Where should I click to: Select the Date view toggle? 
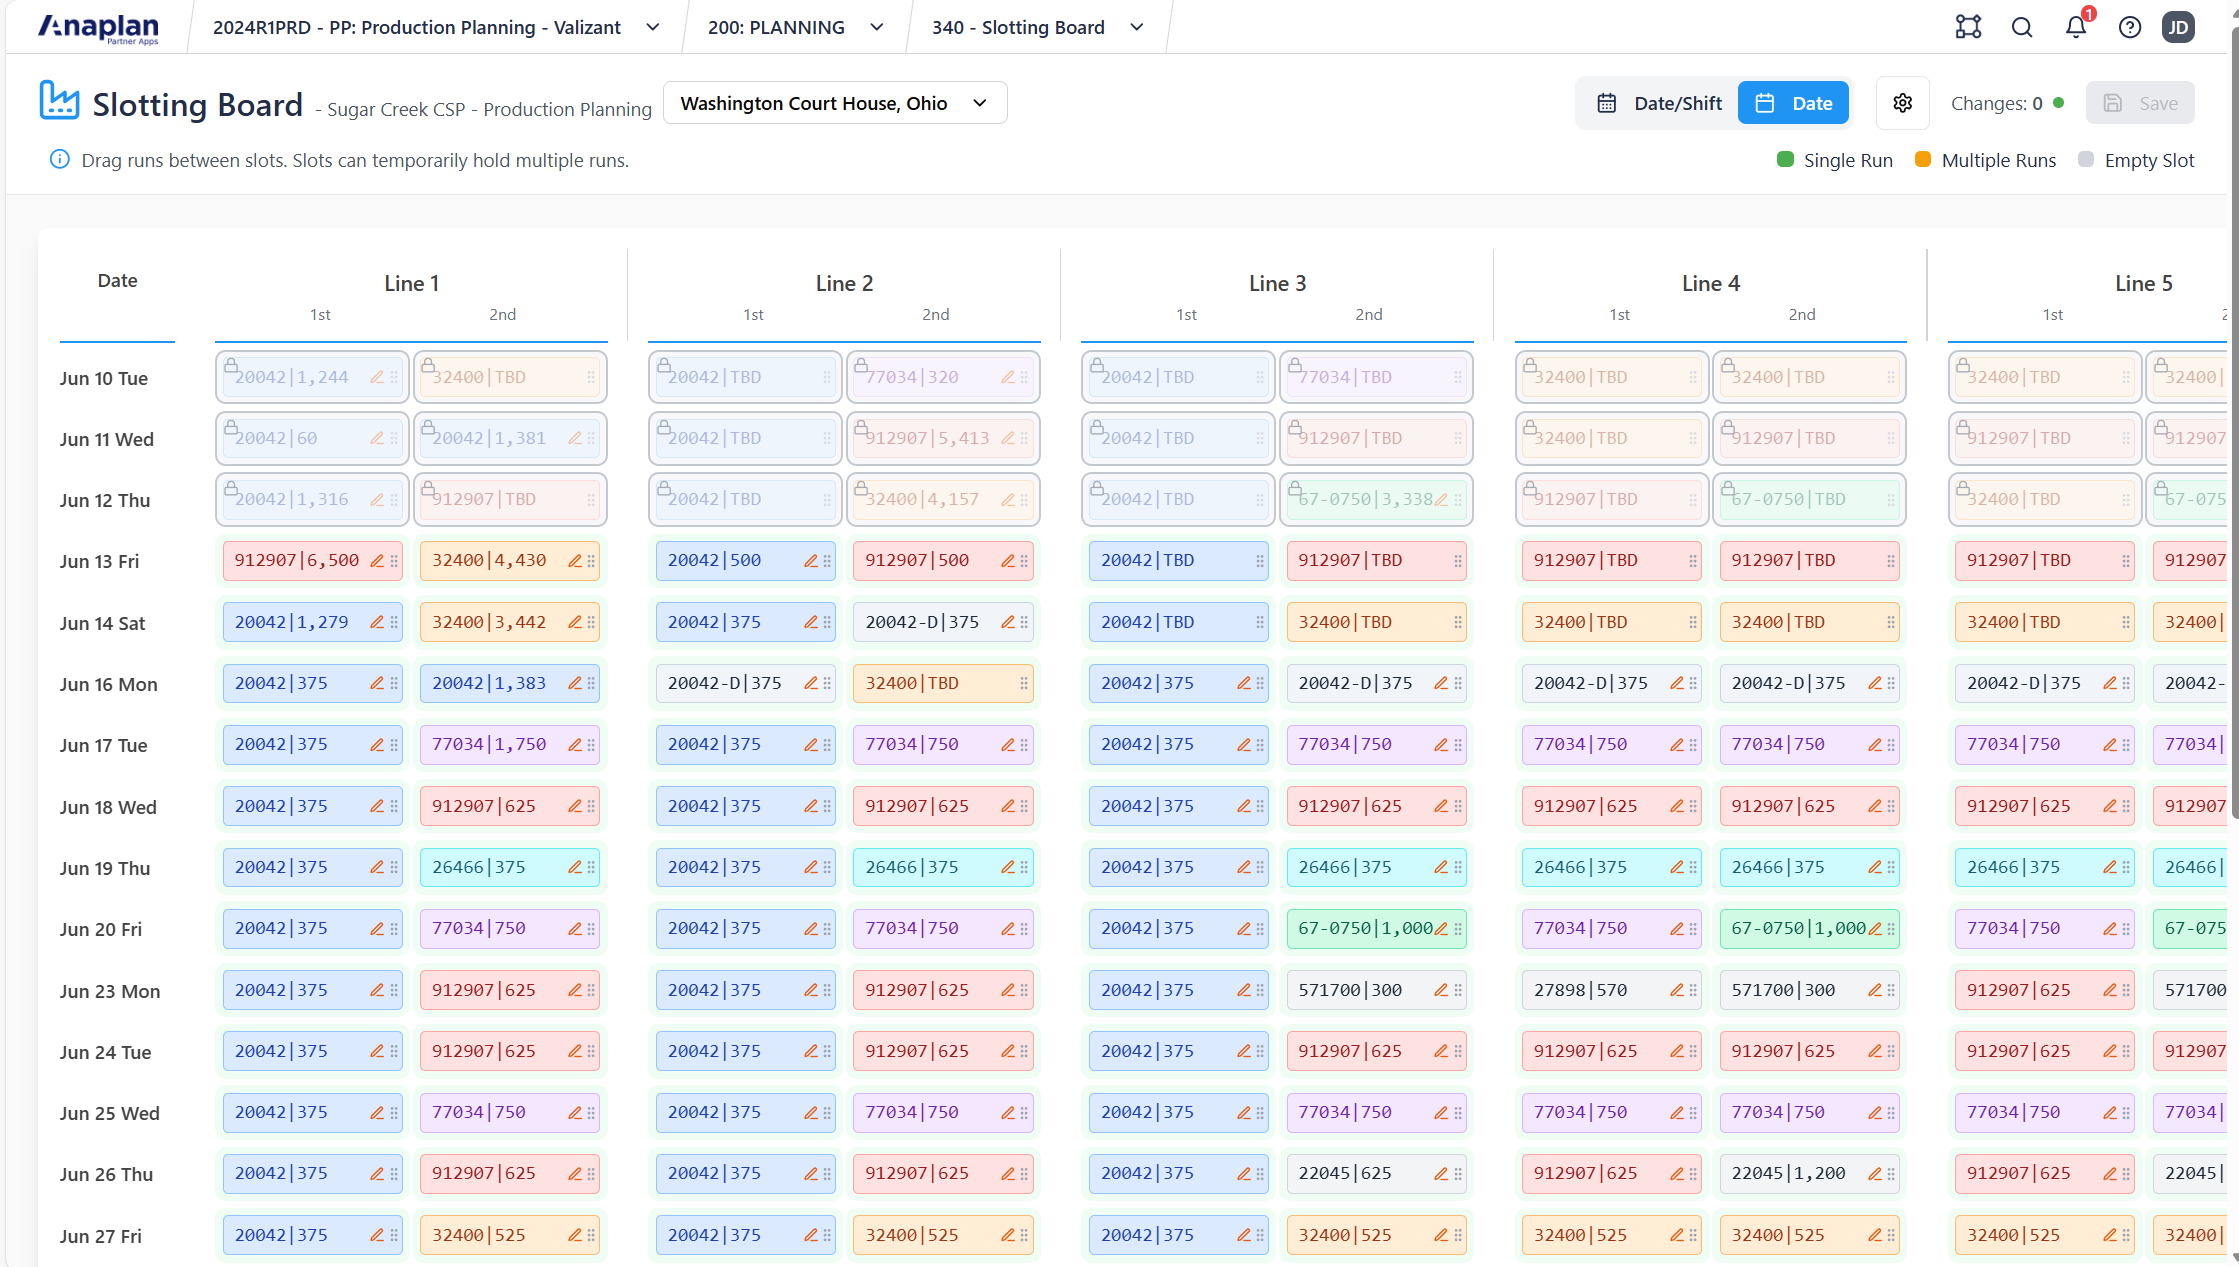pyautogui.click(x=1794, y=103)
